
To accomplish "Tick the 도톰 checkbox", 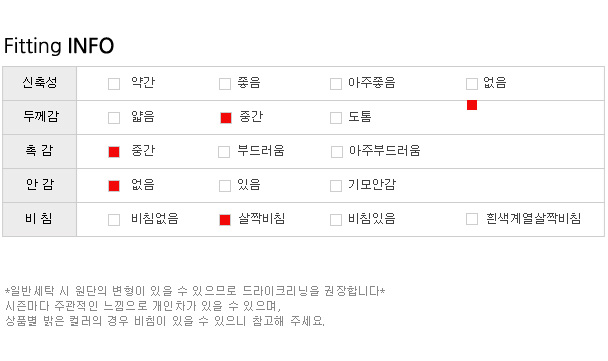I will pyautogui.click(x=336, y=118).
